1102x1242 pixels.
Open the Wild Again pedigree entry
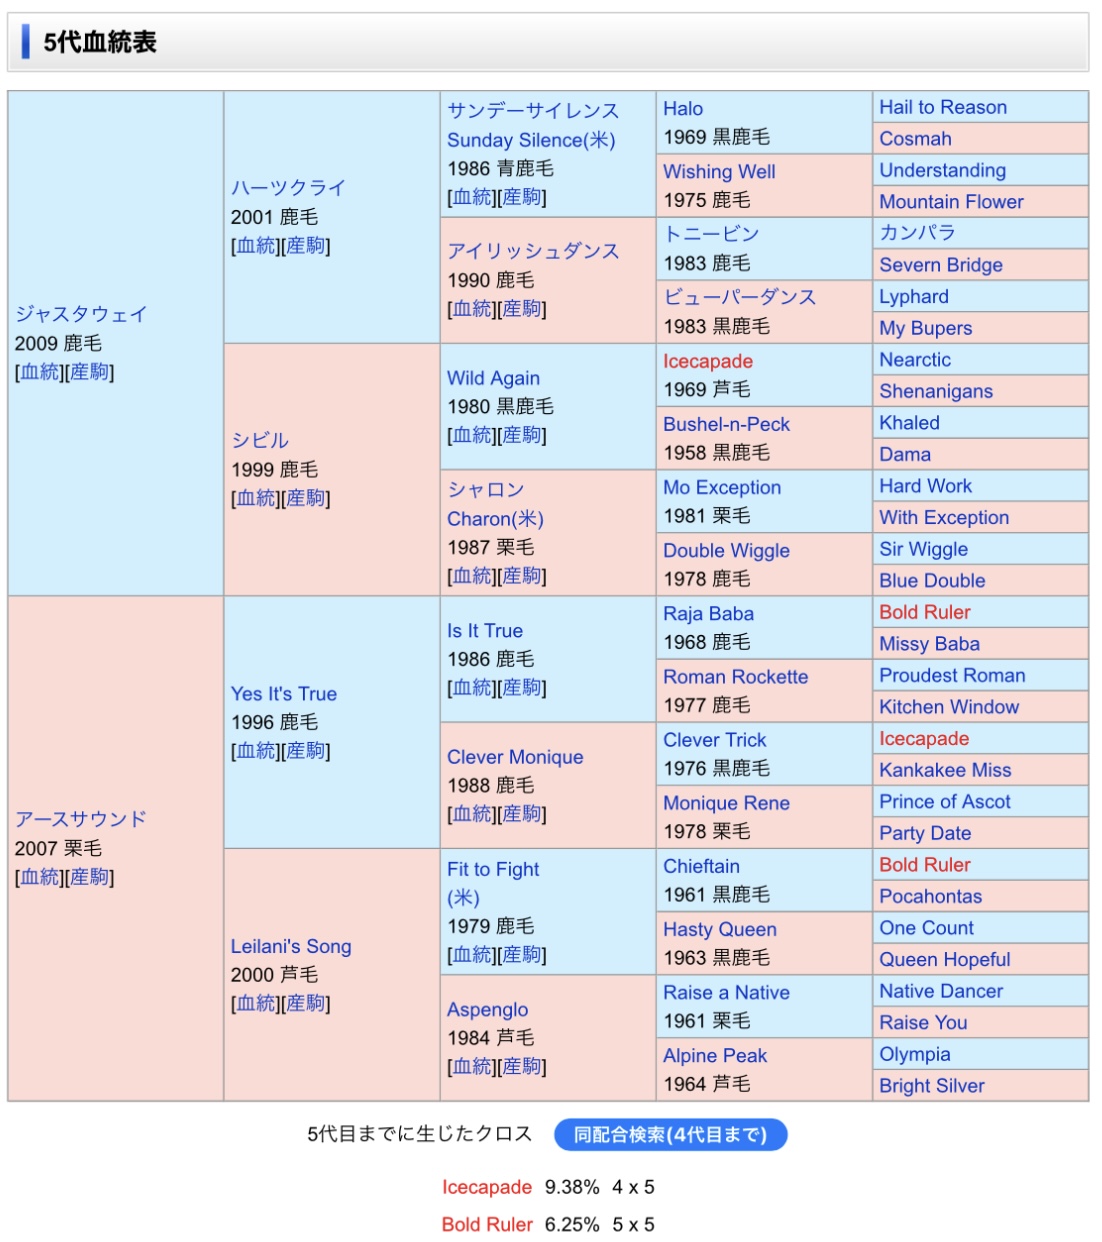pos(493,378)
